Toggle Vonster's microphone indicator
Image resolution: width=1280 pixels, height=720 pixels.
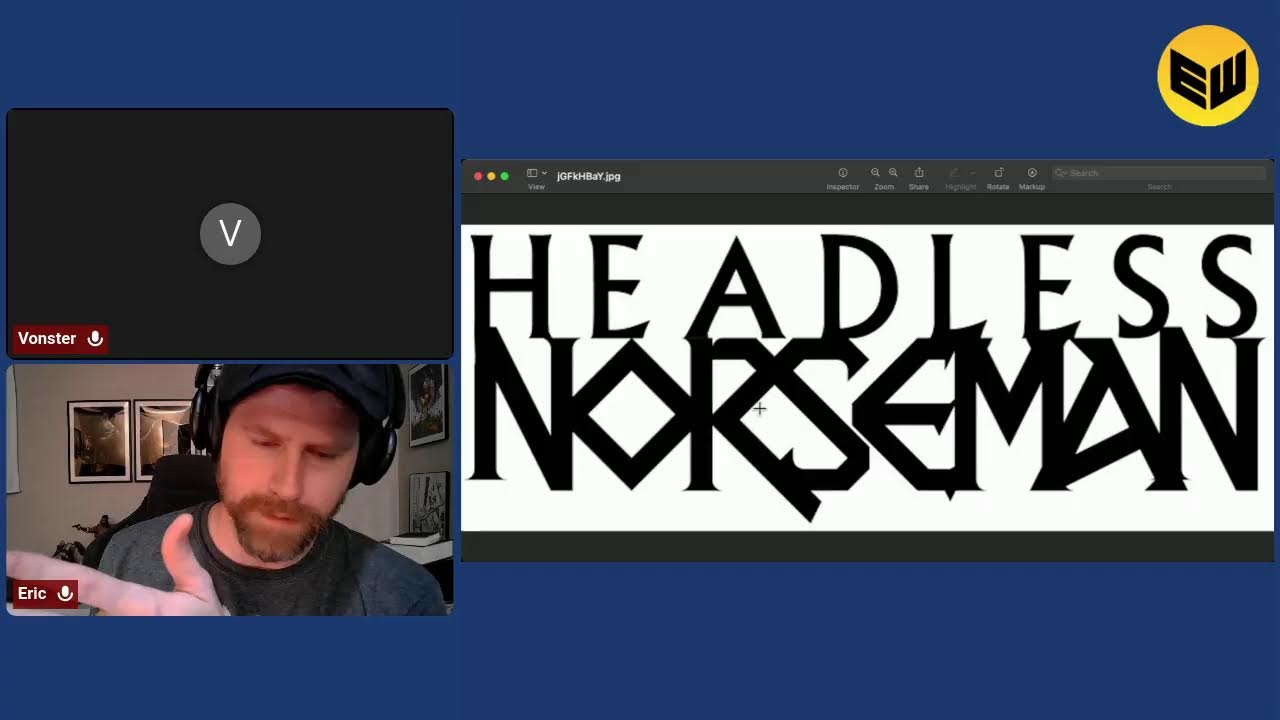[x=95, y=339]
